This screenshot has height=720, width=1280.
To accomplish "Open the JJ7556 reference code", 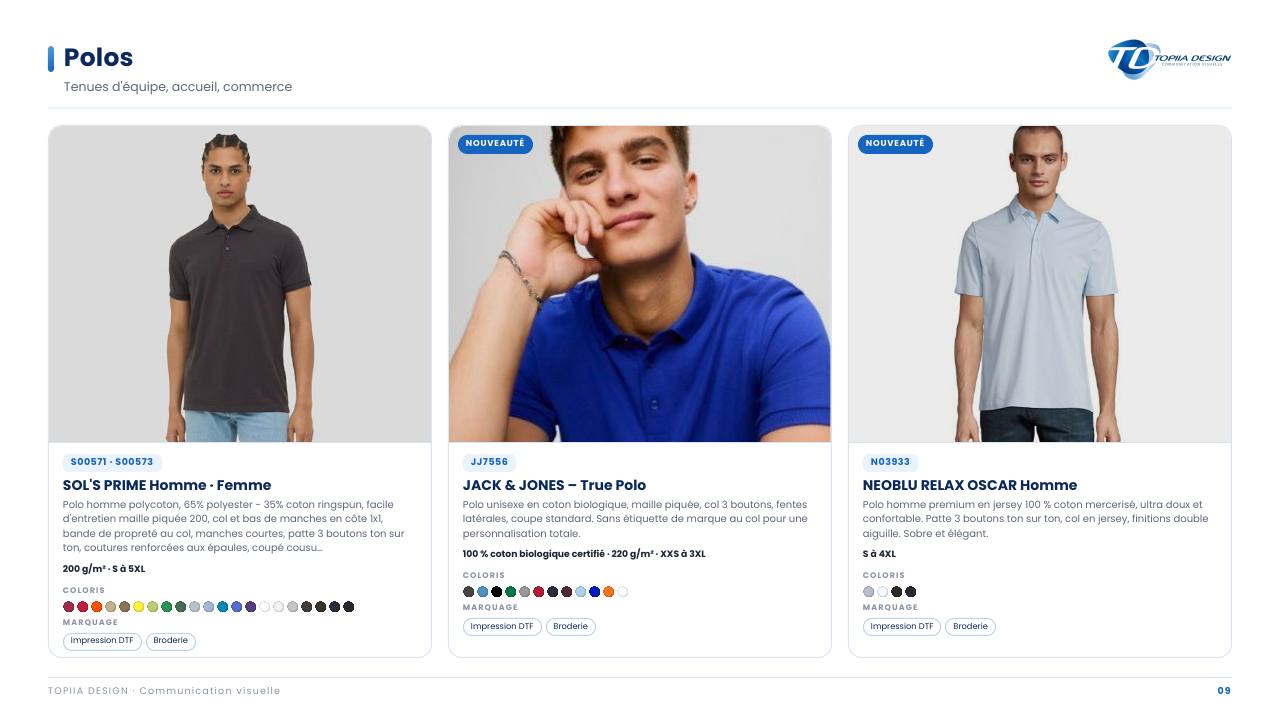I will tap(489, 462).
